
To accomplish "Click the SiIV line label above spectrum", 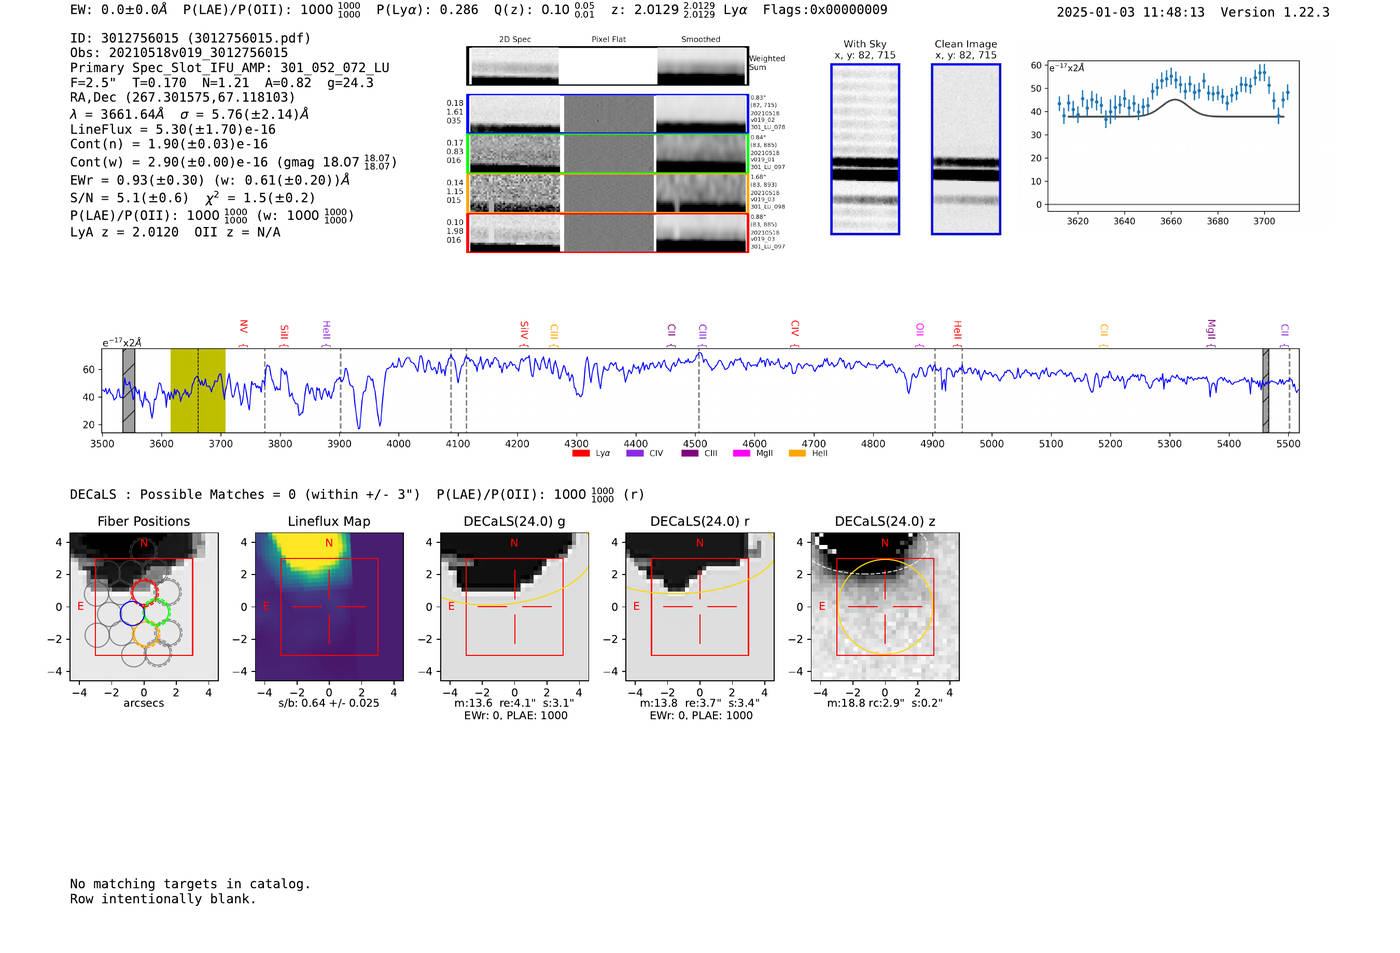I will [524, 330].
